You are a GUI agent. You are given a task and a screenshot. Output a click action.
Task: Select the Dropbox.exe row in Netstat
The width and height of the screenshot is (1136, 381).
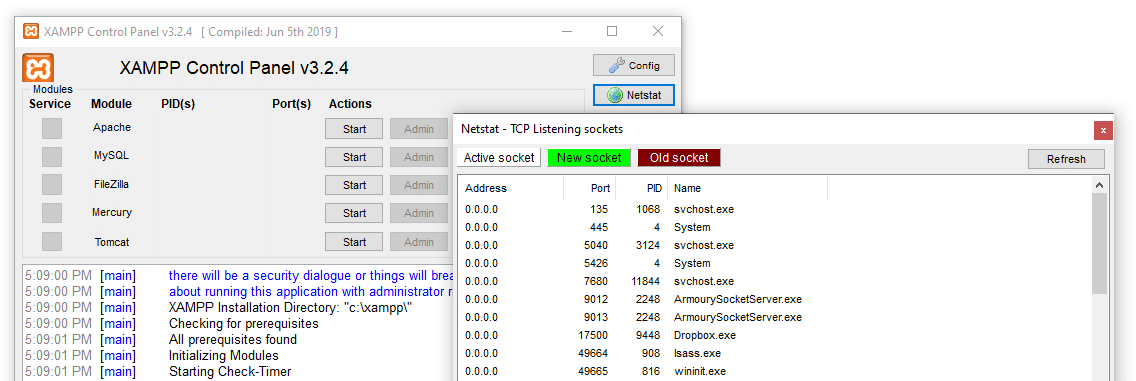774,335
